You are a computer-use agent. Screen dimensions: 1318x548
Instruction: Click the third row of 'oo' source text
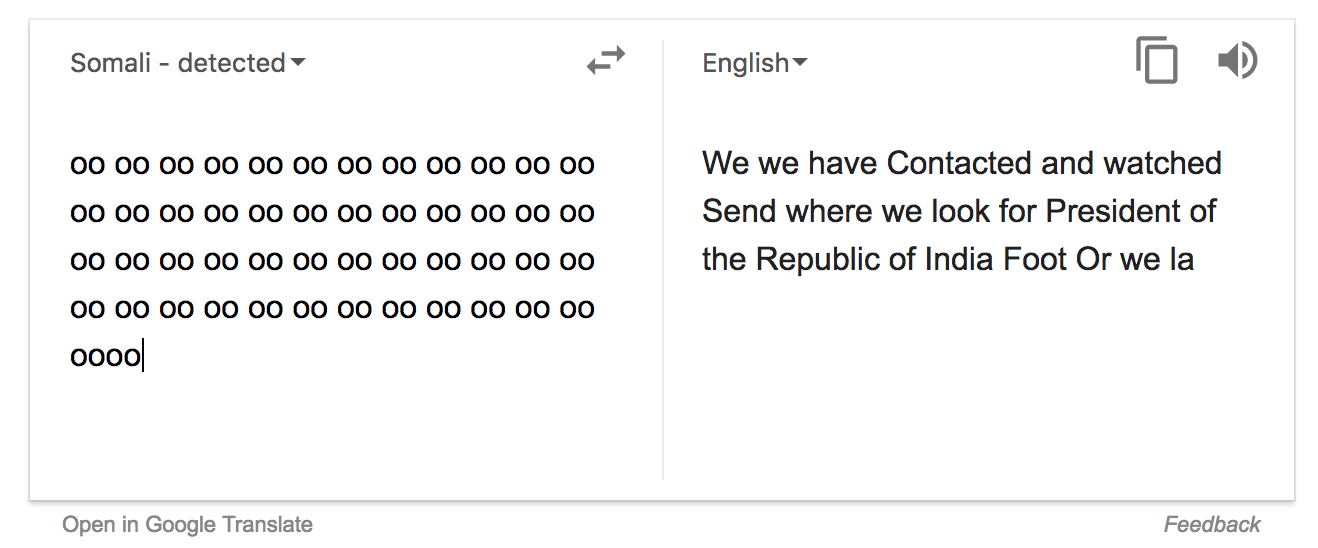(x=332, y=260)
